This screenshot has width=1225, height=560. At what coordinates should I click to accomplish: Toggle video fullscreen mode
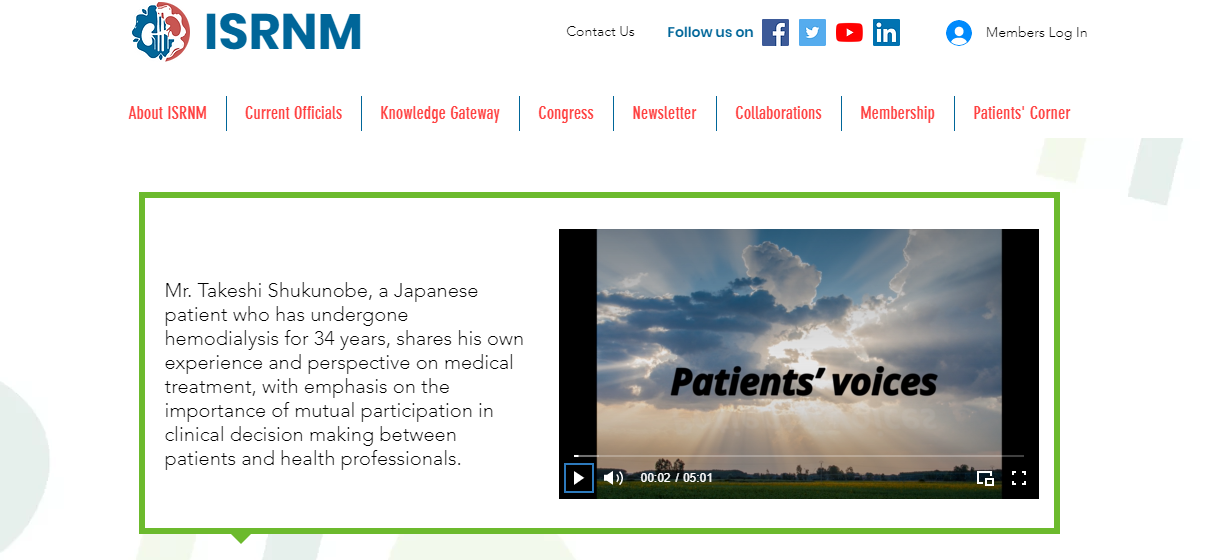(x=1019, y=478)
